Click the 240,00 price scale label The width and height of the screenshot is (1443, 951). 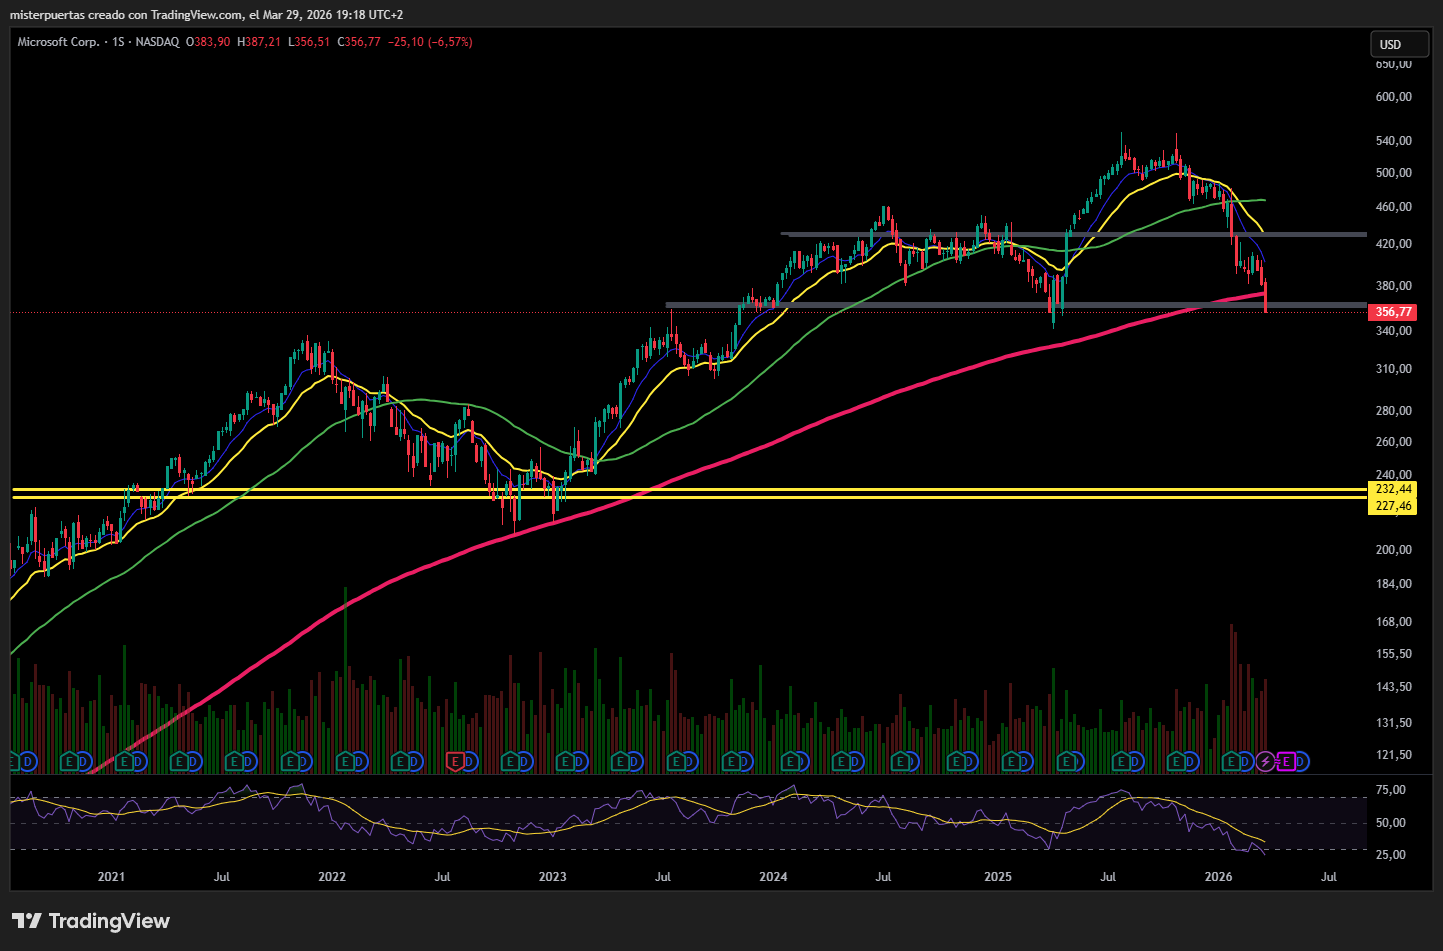pyautogui.click(x=1394, y=475)
